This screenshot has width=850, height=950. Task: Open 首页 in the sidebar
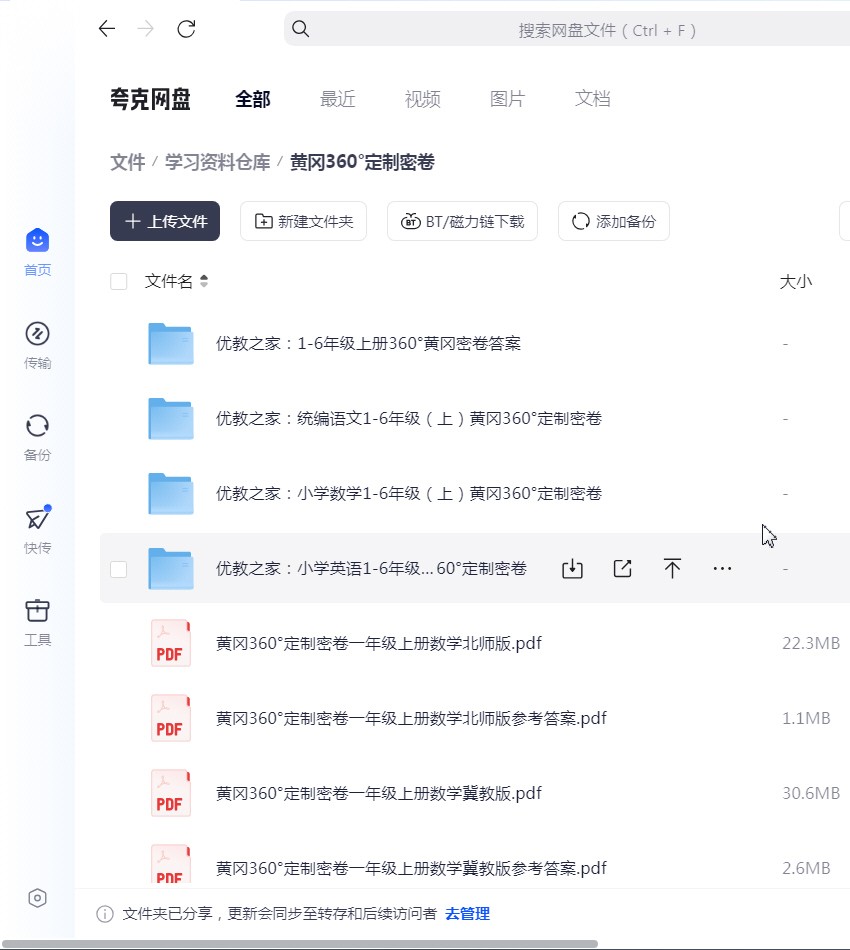pyautogui.click(x=38, y=252)
